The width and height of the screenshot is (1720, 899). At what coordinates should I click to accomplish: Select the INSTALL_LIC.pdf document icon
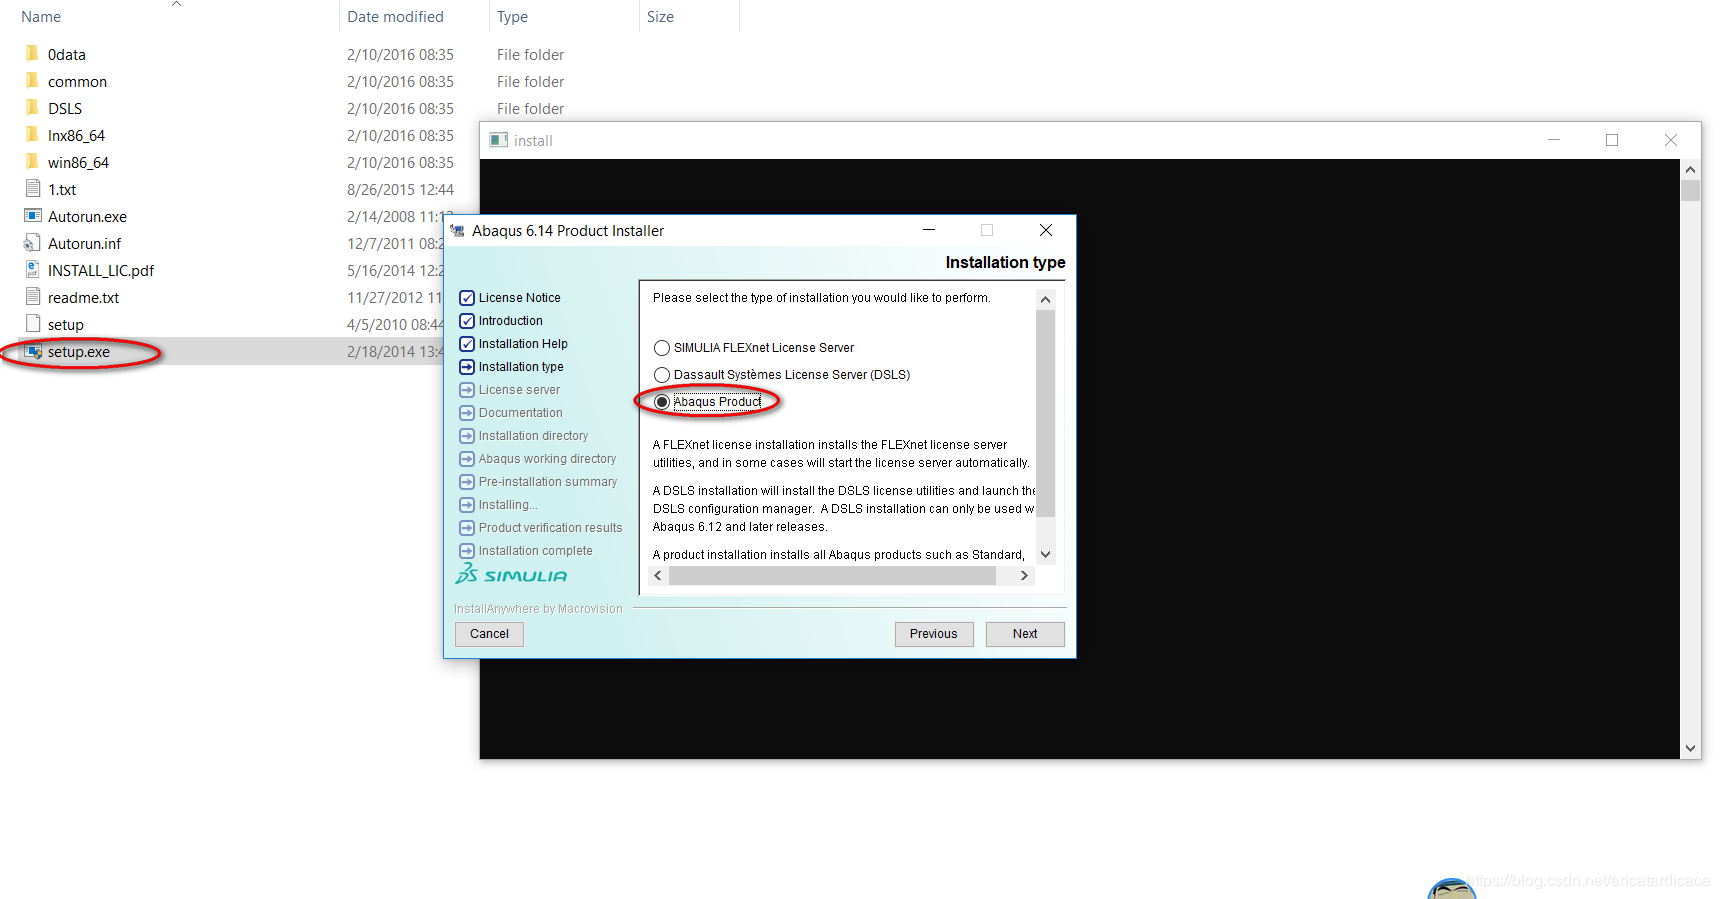(33, 269)
